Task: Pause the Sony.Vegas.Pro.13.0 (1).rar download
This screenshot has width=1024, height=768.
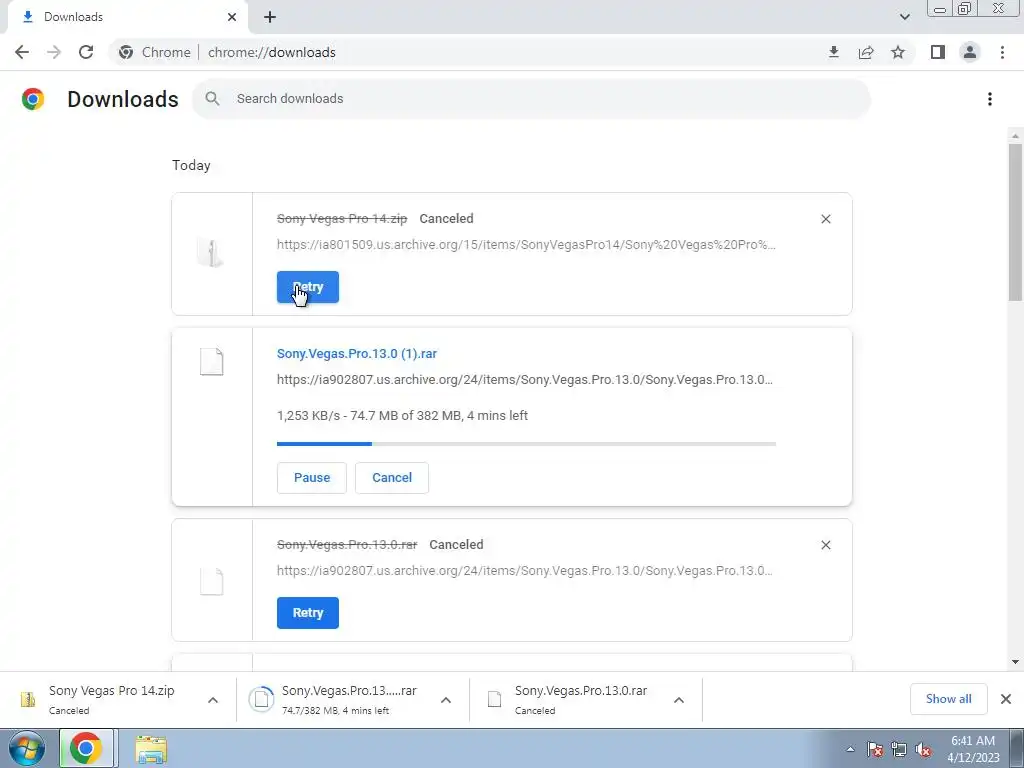Action: pyautogui.click(x=312, y=477)
